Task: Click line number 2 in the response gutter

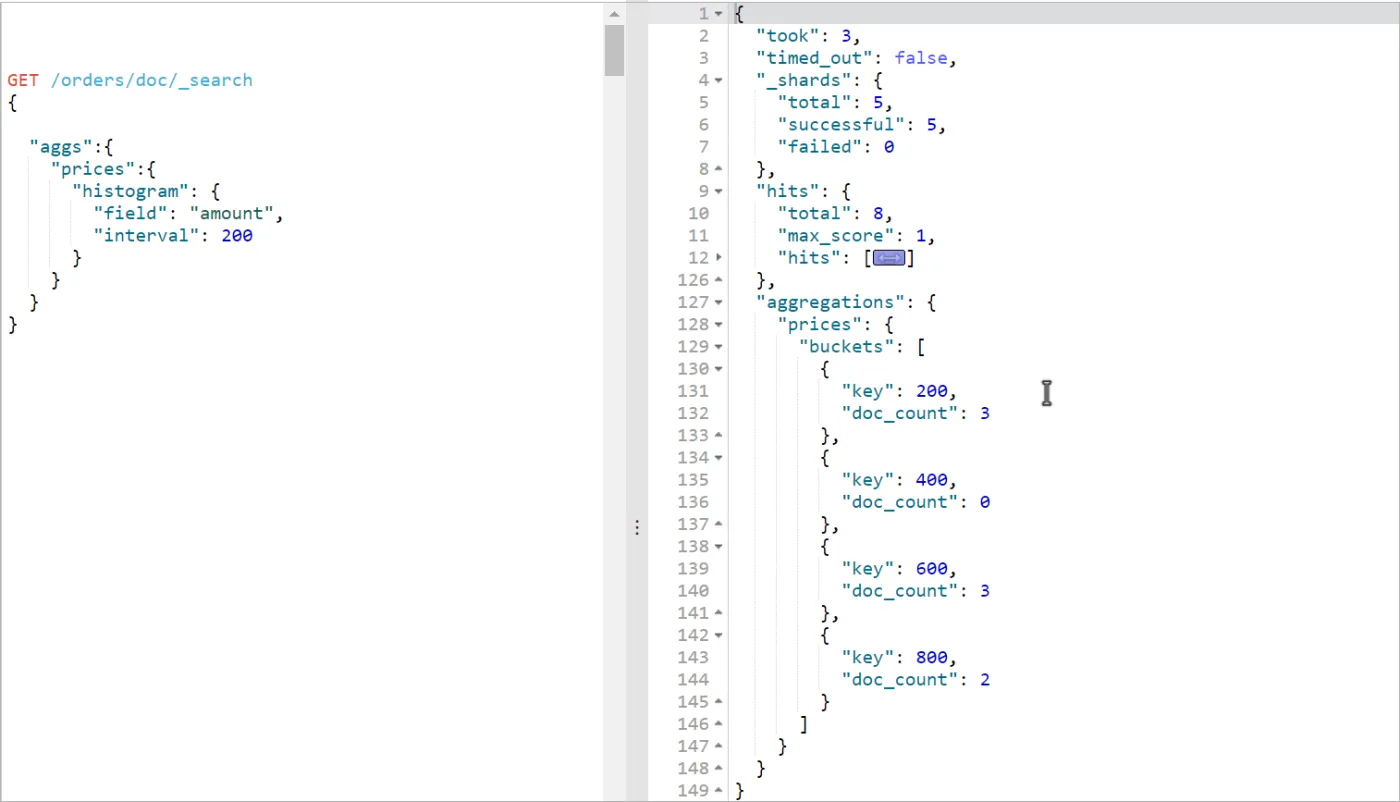Action: [703, 36]
